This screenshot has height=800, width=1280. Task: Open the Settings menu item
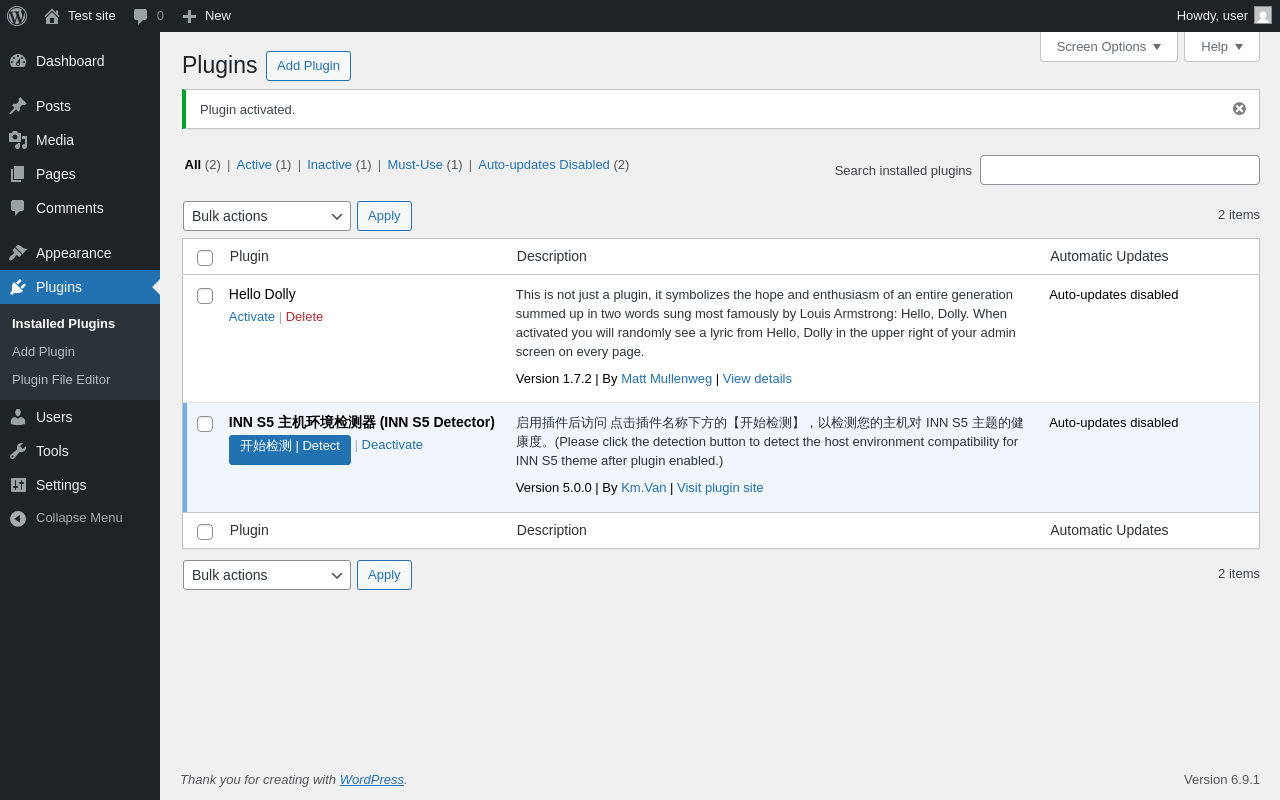(x=80, y=485)
